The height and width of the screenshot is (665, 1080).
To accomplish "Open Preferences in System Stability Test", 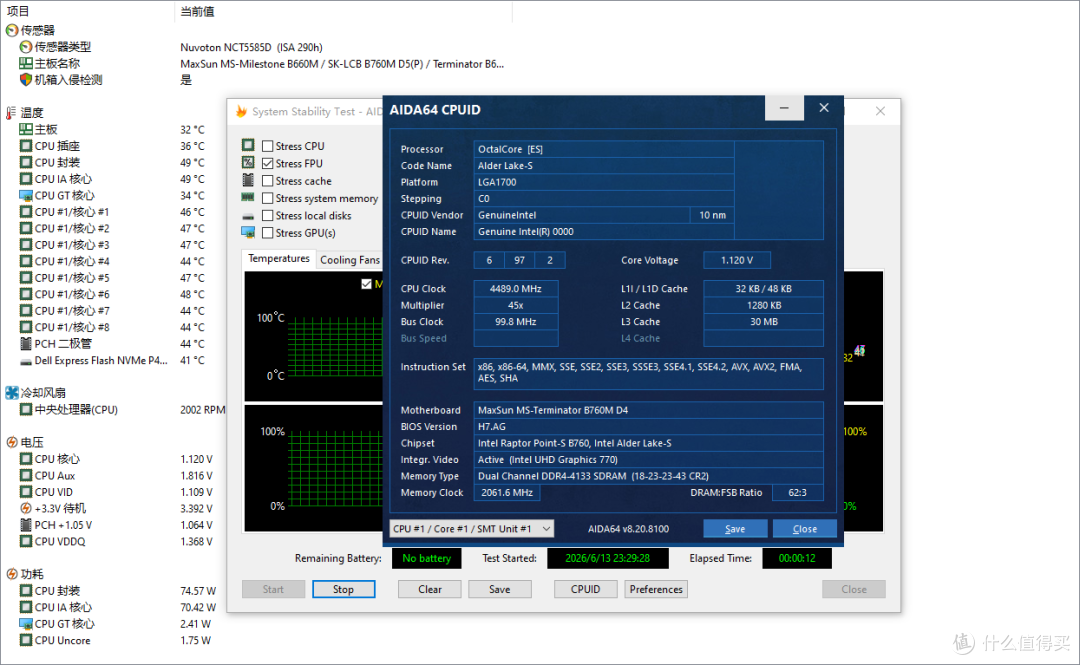I will pyautogui.click(x=656, y=589).
